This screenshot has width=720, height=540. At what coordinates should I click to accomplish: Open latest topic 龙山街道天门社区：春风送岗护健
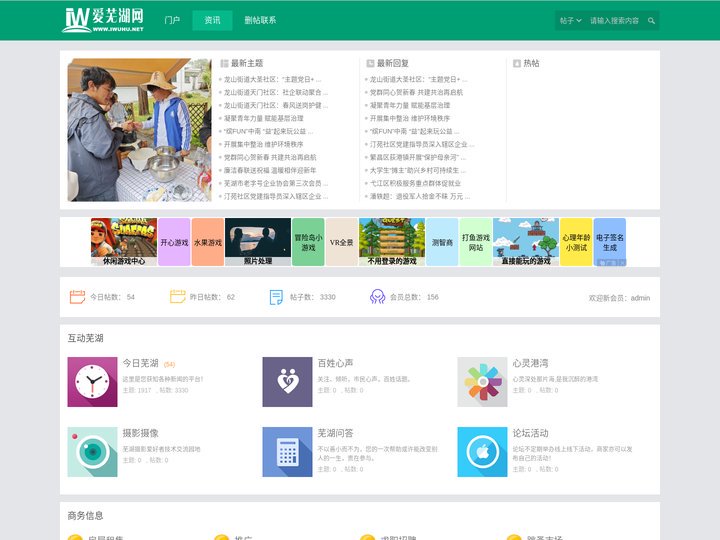point(276,105)
